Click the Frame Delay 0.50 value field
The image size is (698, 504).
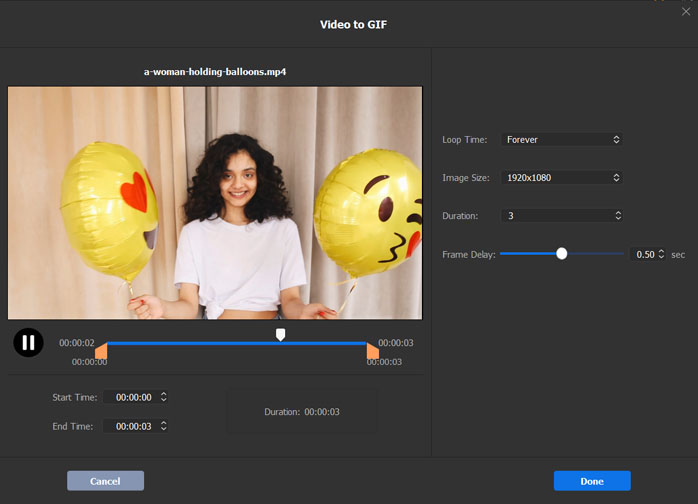[645, 254]
